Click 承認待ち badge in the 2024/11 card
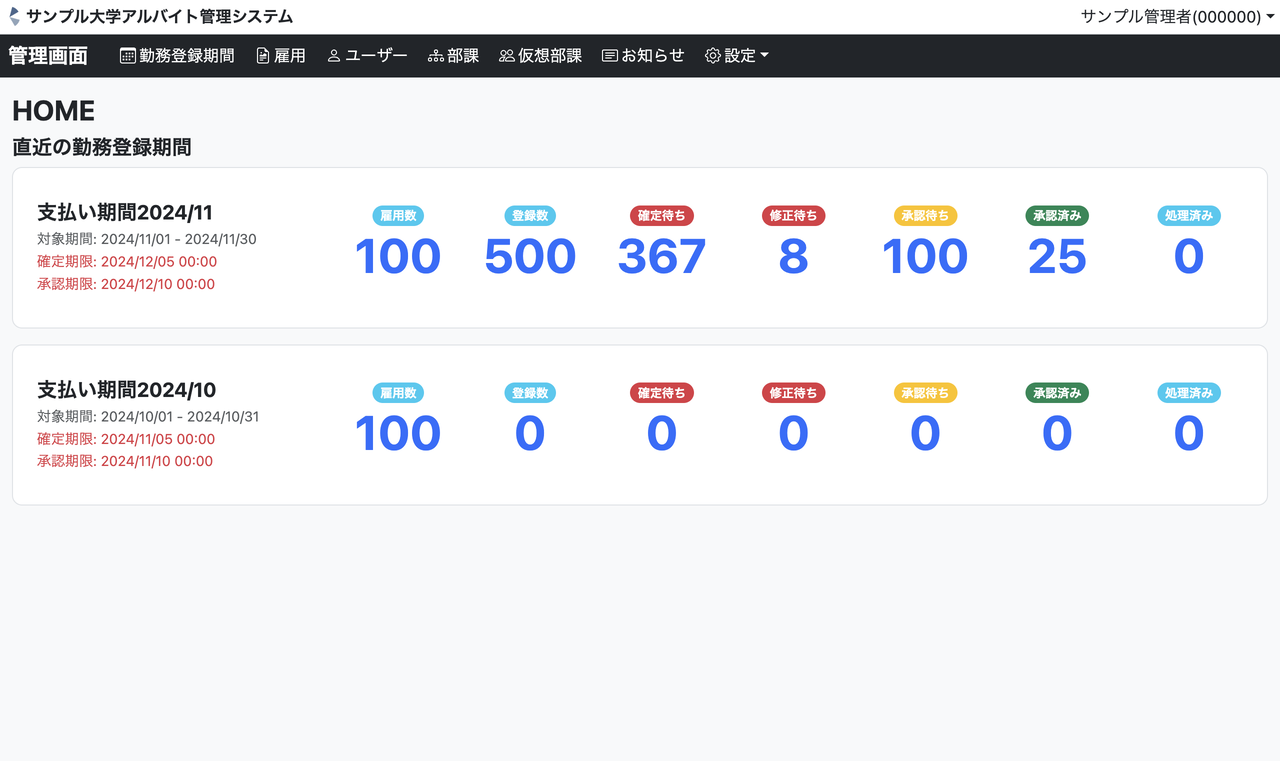 (925, 215)
